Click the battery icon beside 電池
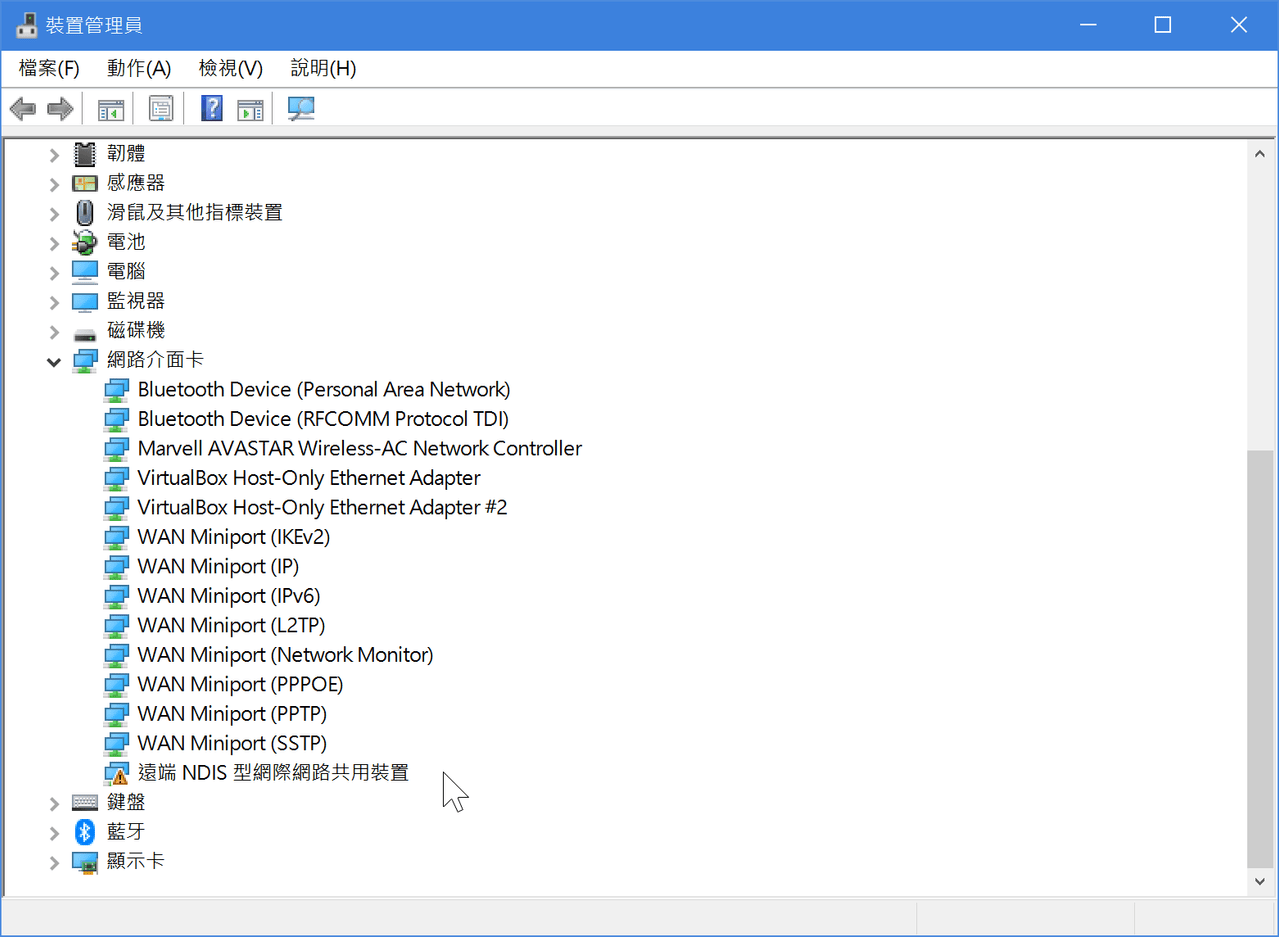This screenshot has width=1279, height=937. [x=84, y=242]
